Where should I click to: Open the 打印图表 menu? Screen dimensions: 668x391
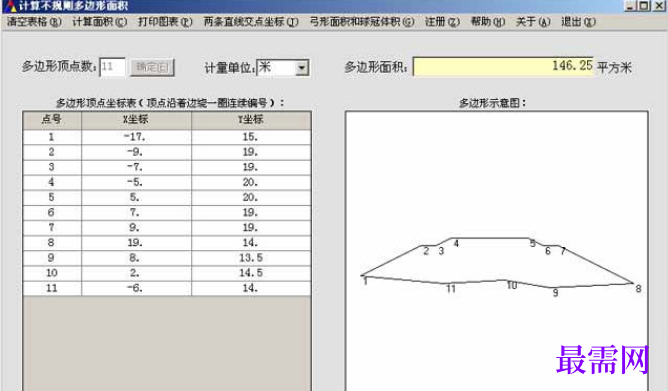165,22
